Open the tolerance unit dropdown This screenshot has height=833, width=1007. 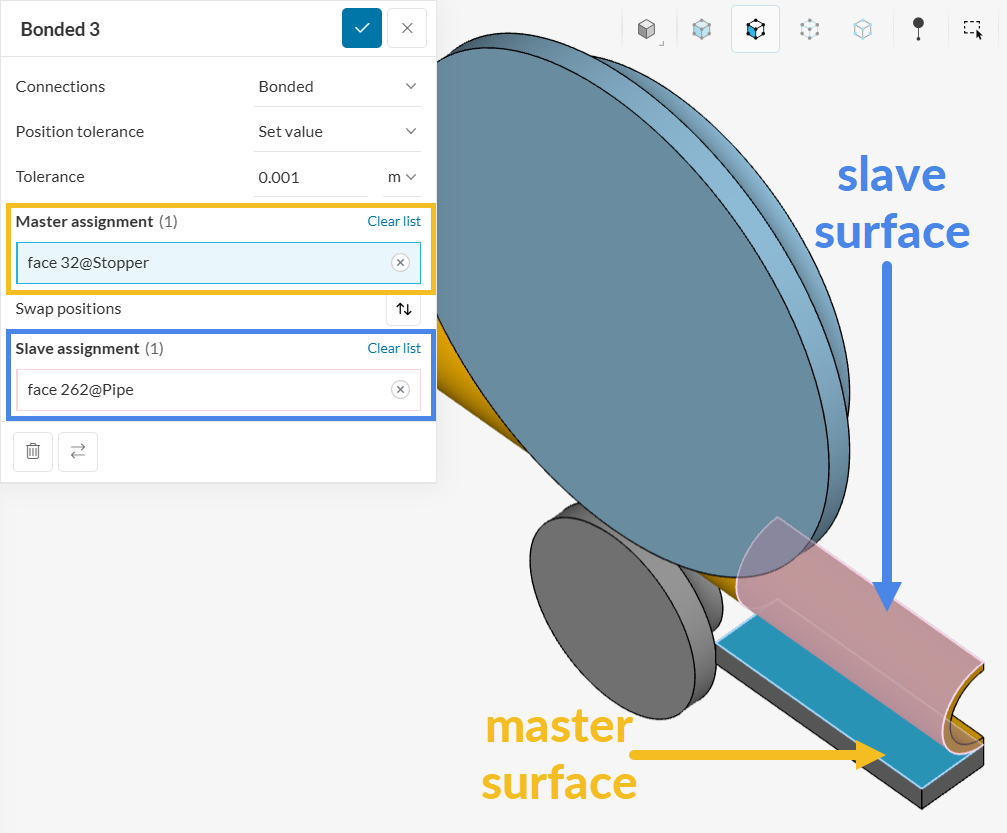[x=402, y=177]
